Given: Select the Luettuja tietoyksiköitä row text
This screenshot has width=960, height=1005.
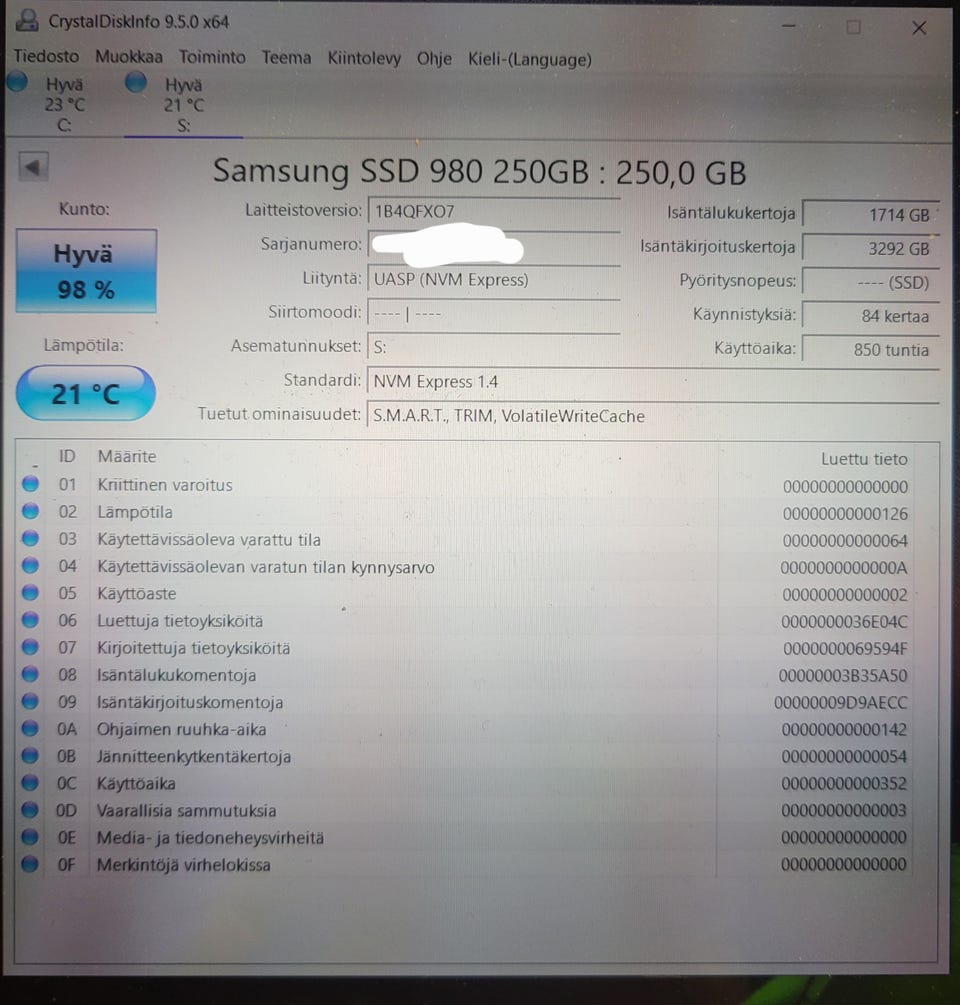Looking at the screenshot, I should click(x=180, y=620).
